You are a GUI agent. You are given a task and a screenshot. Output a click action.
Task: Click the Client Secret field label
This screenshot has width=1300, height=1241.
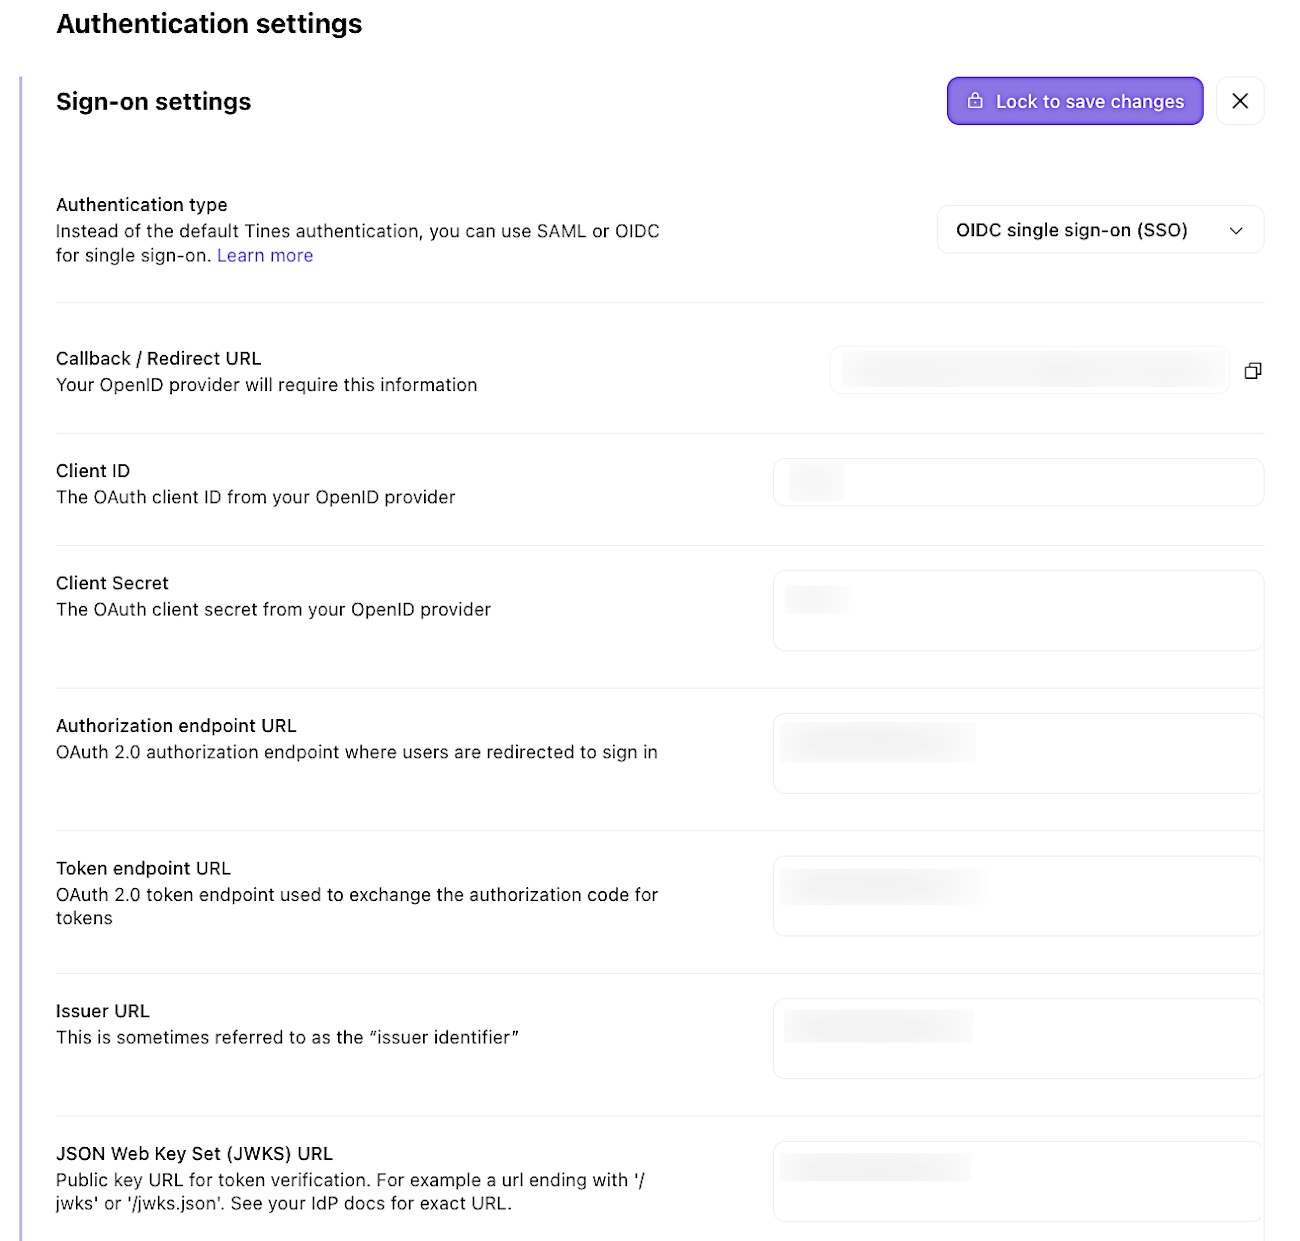[x=112, y=583]
